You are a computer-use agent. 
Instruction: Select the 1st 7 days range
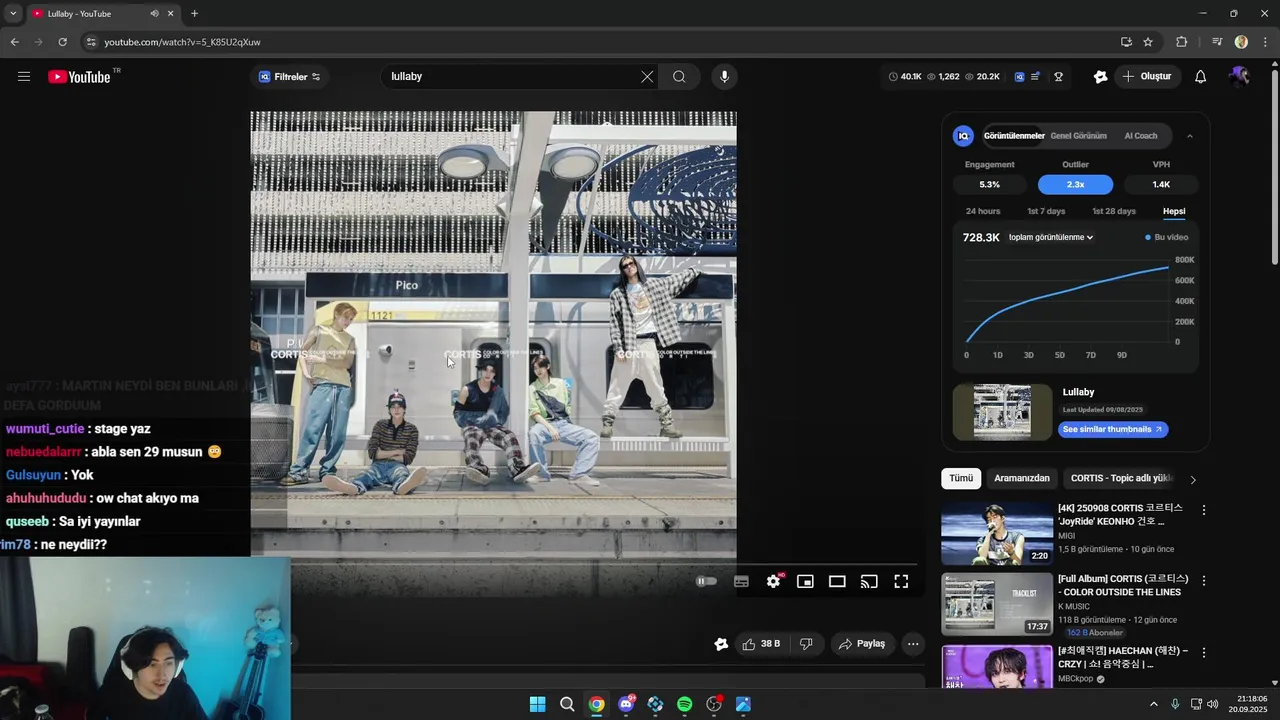pos(1046,211)
